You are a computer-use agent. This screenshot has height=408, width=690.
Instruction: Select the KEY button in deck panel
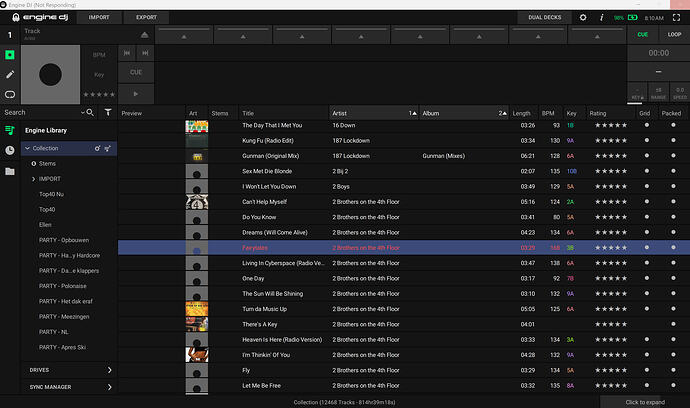tap(637, 92)
